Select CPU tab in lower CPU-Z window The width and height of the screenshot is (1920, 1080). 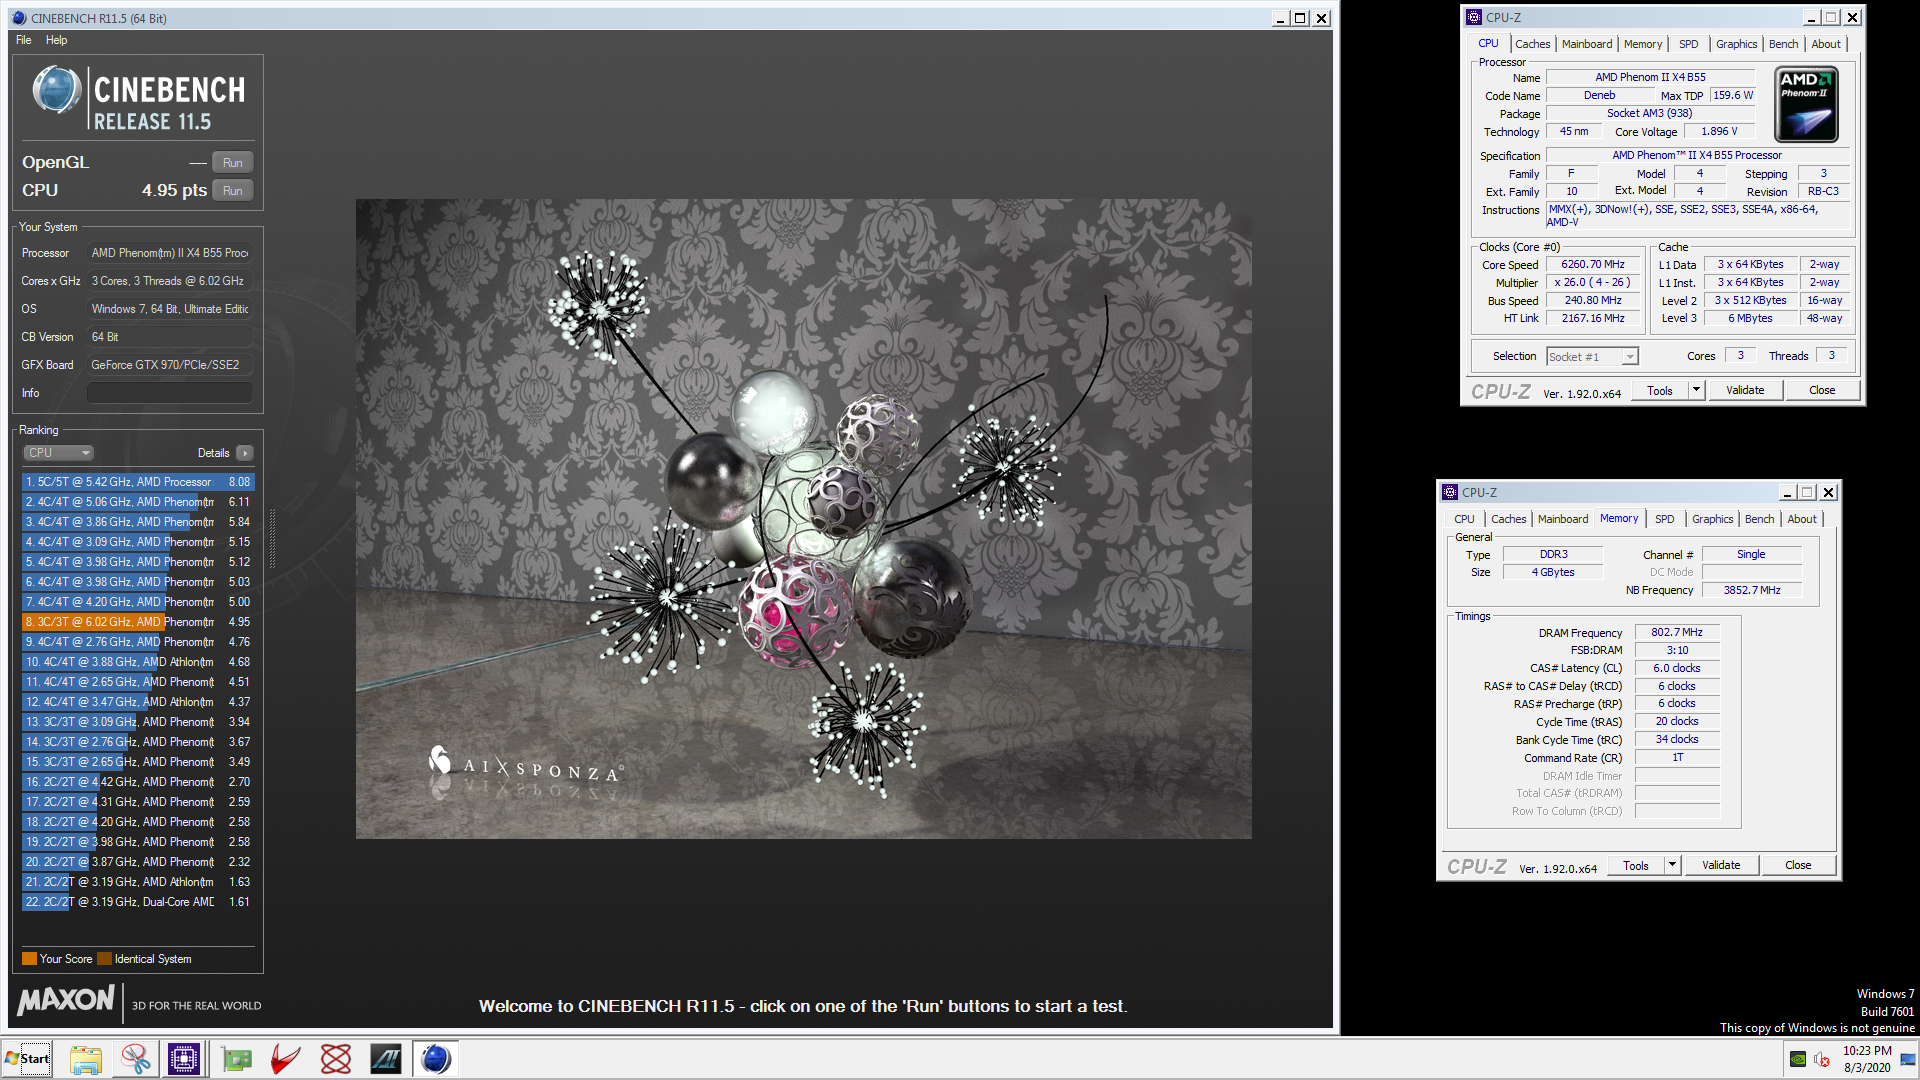1464,519
